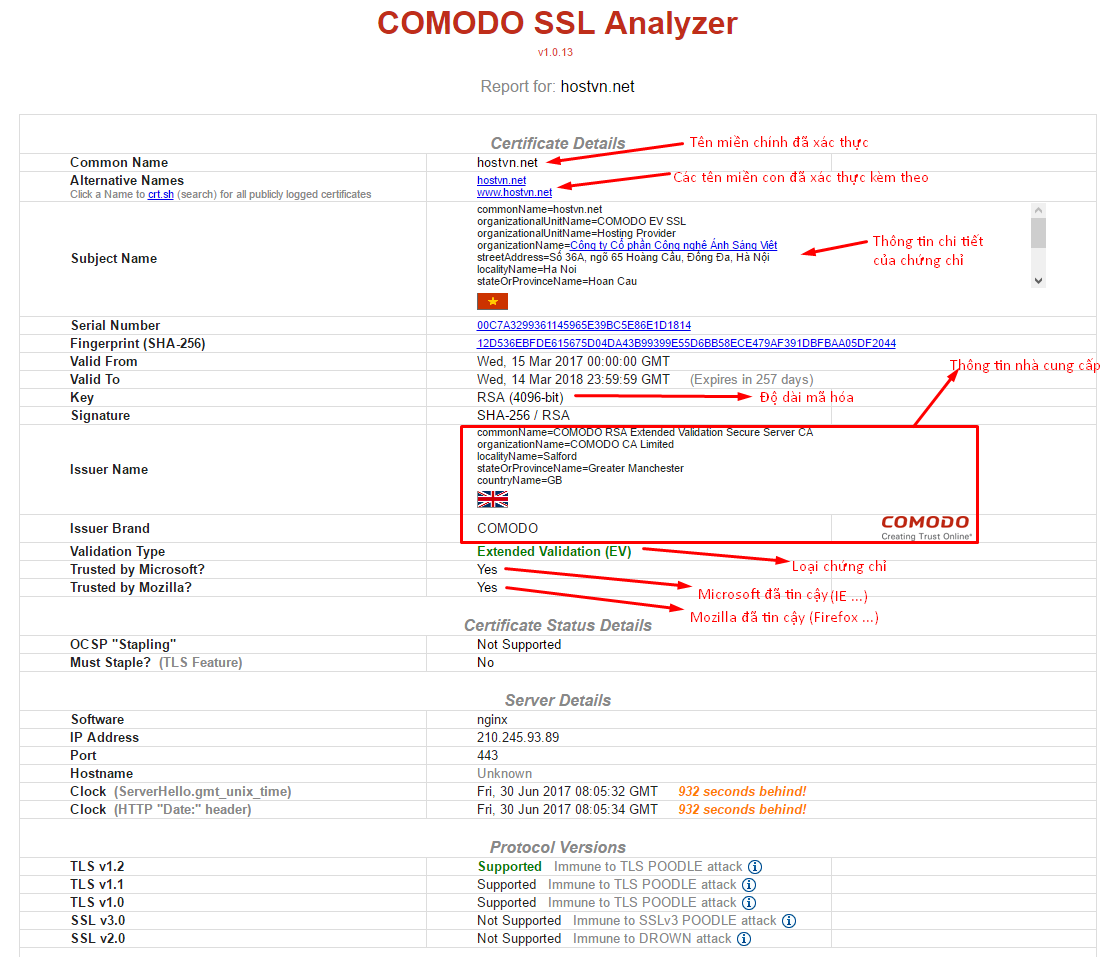Click the COMODO SSL Analyzer title

pos(557,23)
